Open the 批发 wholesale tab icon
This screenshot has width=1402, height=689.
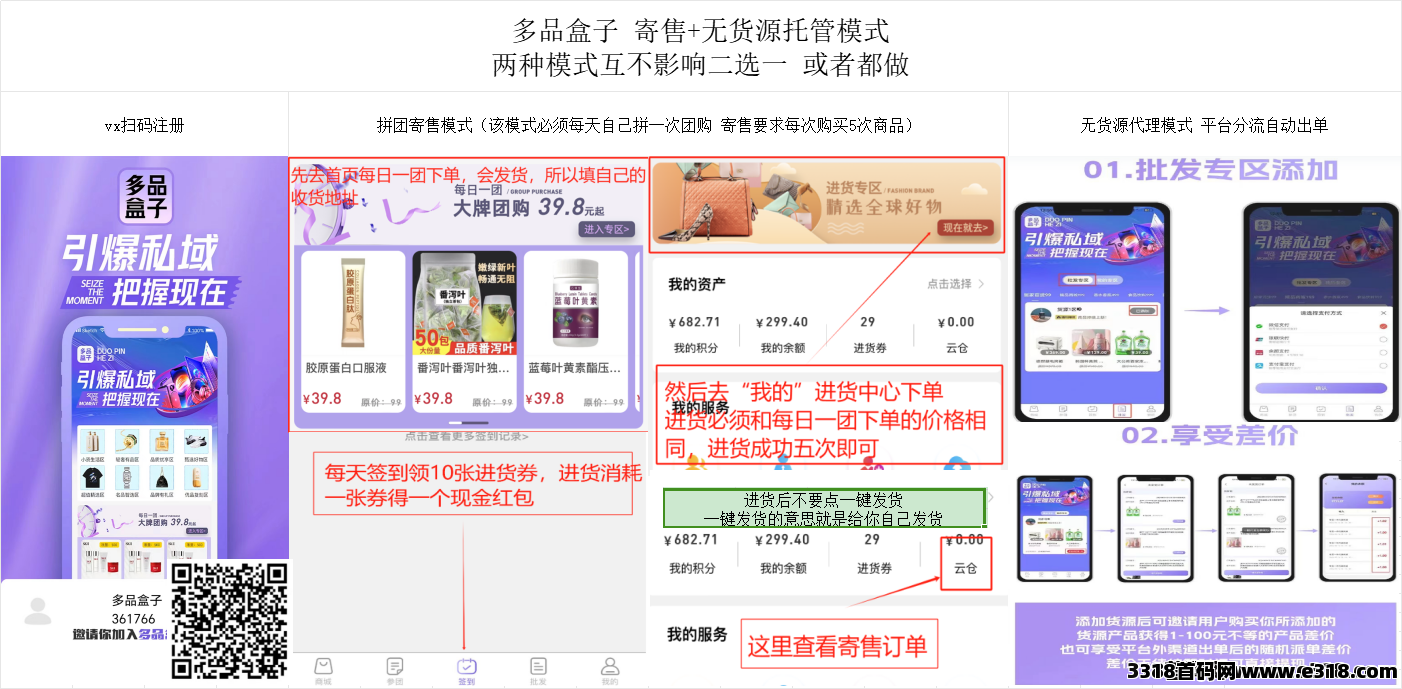pos(538,670)
